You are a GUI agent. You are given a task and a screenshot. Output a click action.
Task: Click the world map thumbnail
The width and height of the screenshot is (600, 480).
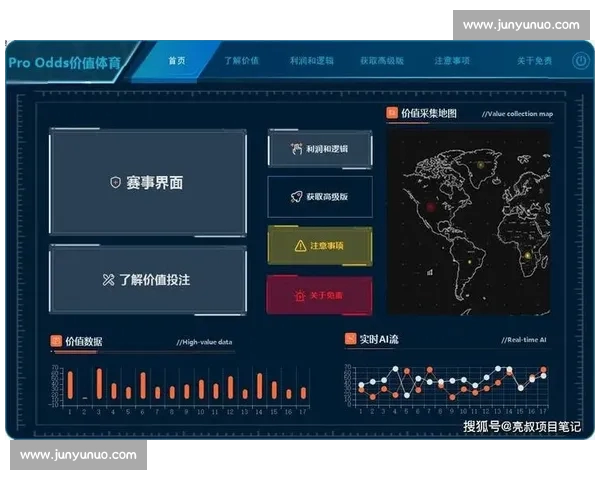click(x=469, y=222)
